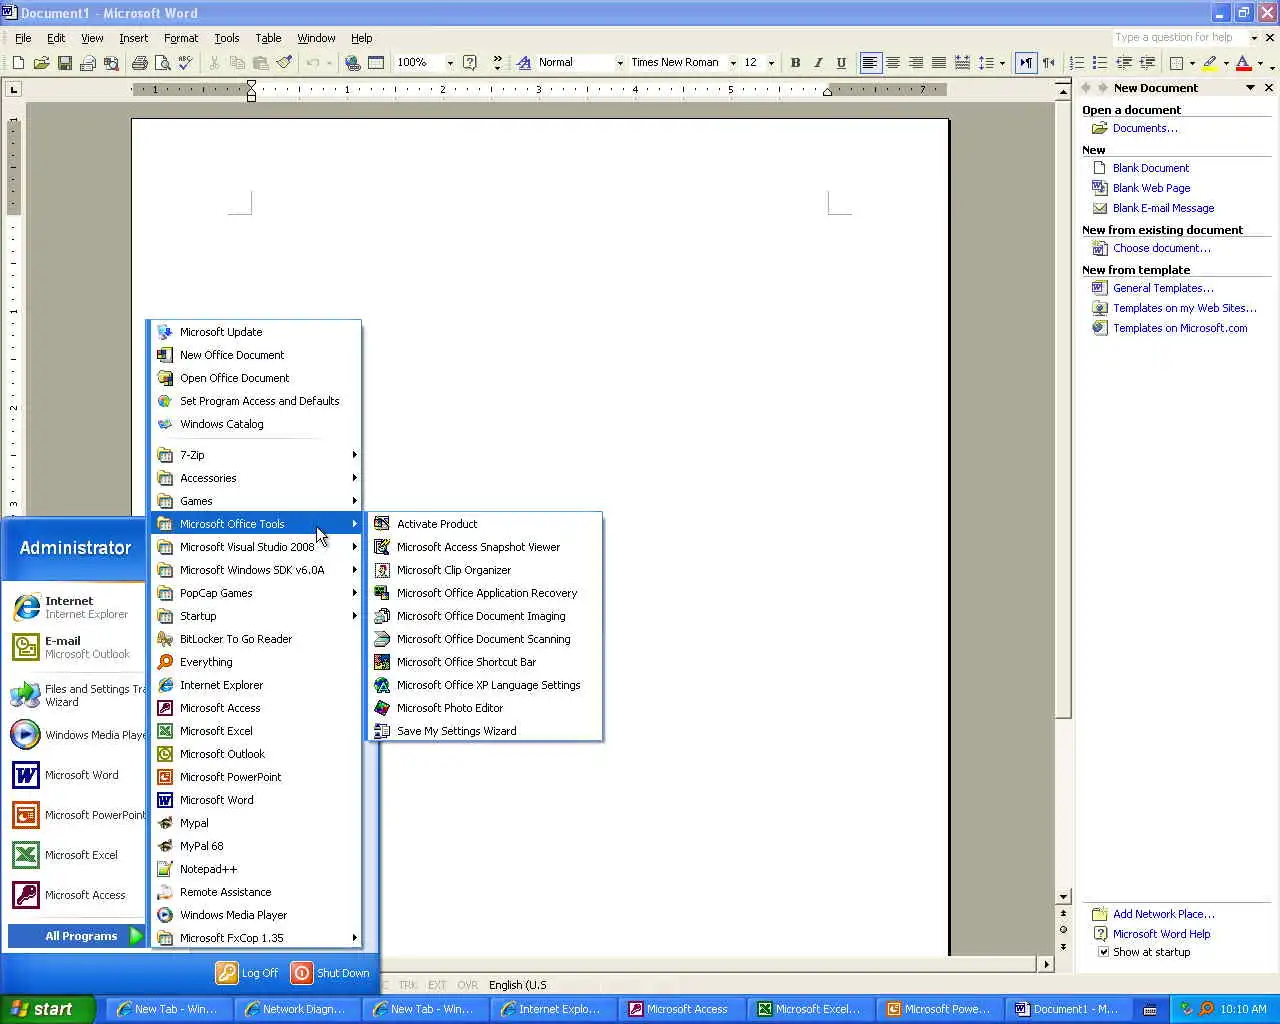Open pinned Internet Explorer in Start menu
This screenshot has width=1280, height=1024.
click(75, 607)
